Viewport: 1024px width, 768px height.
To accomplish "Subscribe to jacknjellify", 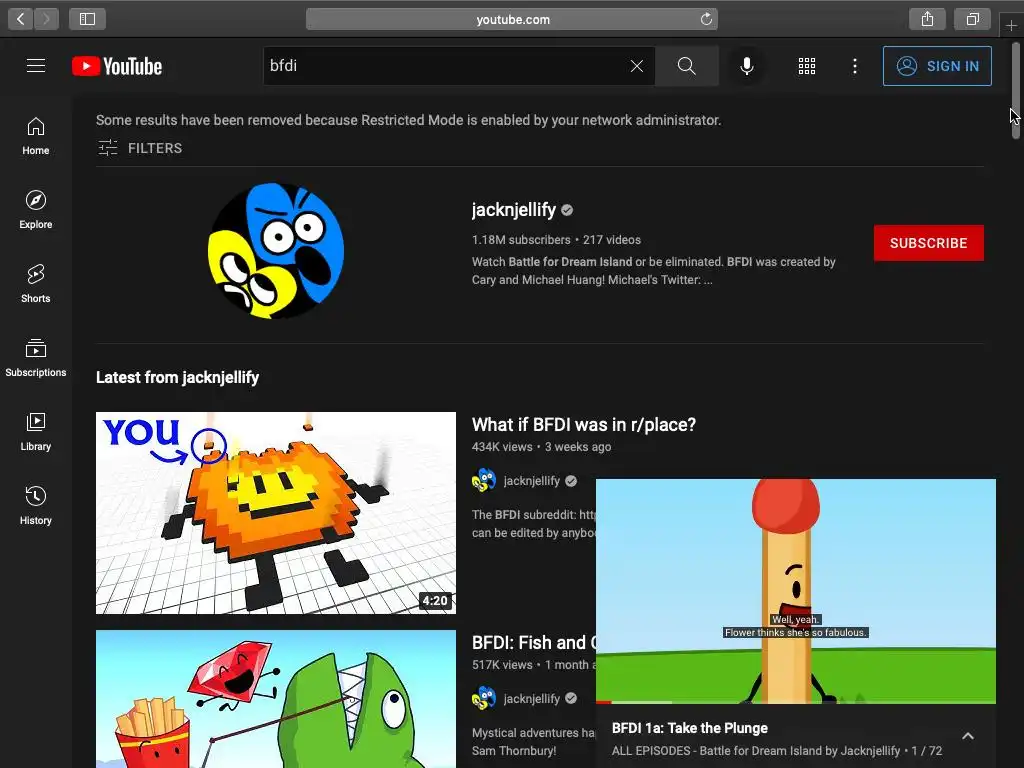I will click(x=929, y=243).
